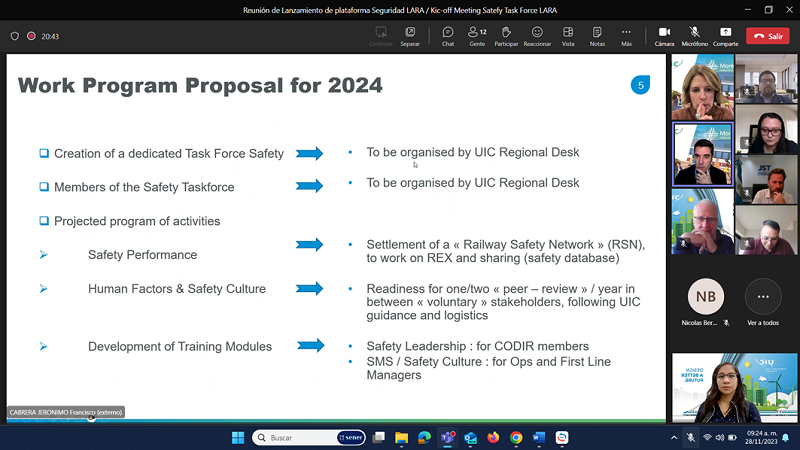Click the Comparte share screen icon

pos(726,37)
